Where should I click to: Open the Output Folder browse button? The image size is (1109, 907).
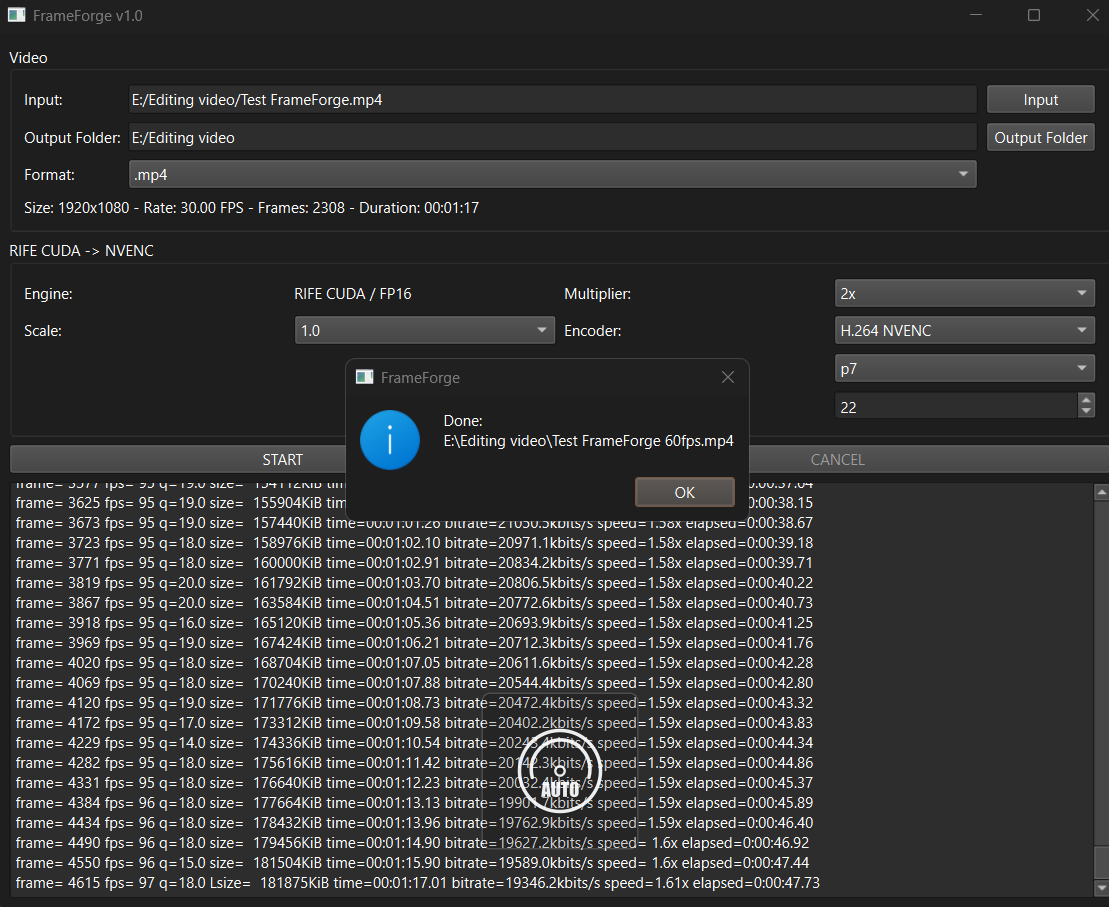(x=1040, y=138)
